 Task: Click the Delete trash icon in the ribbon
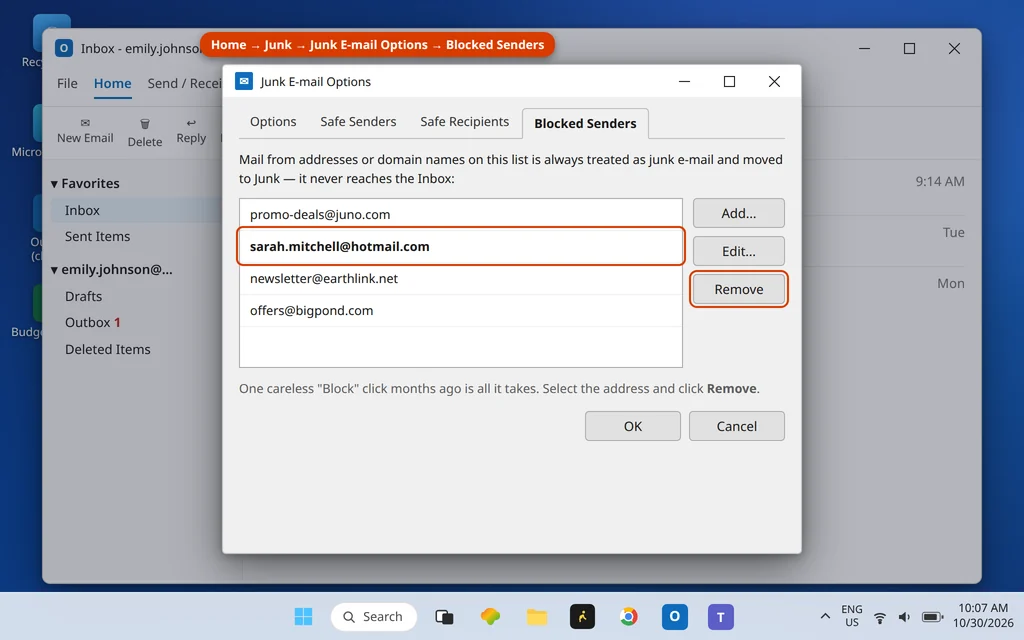(x=145, y=123)
